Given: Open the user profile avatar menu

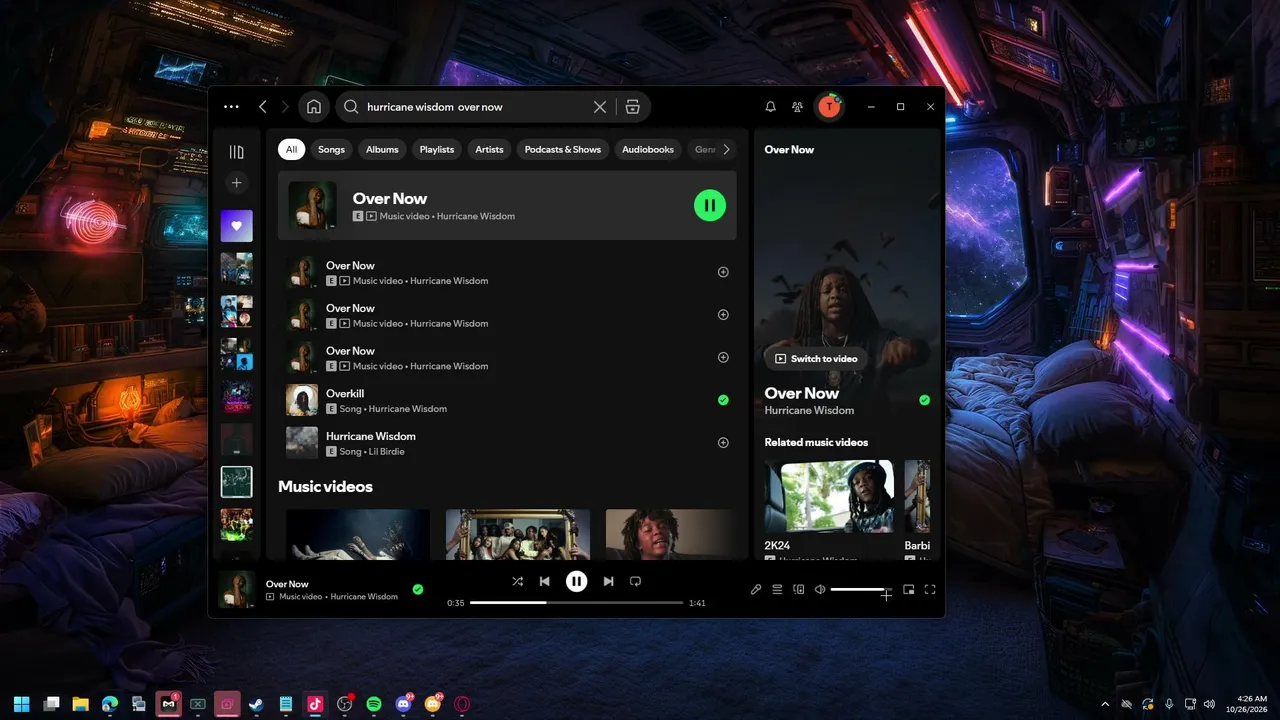Looking at the screenshot, I should click(829, 107).
